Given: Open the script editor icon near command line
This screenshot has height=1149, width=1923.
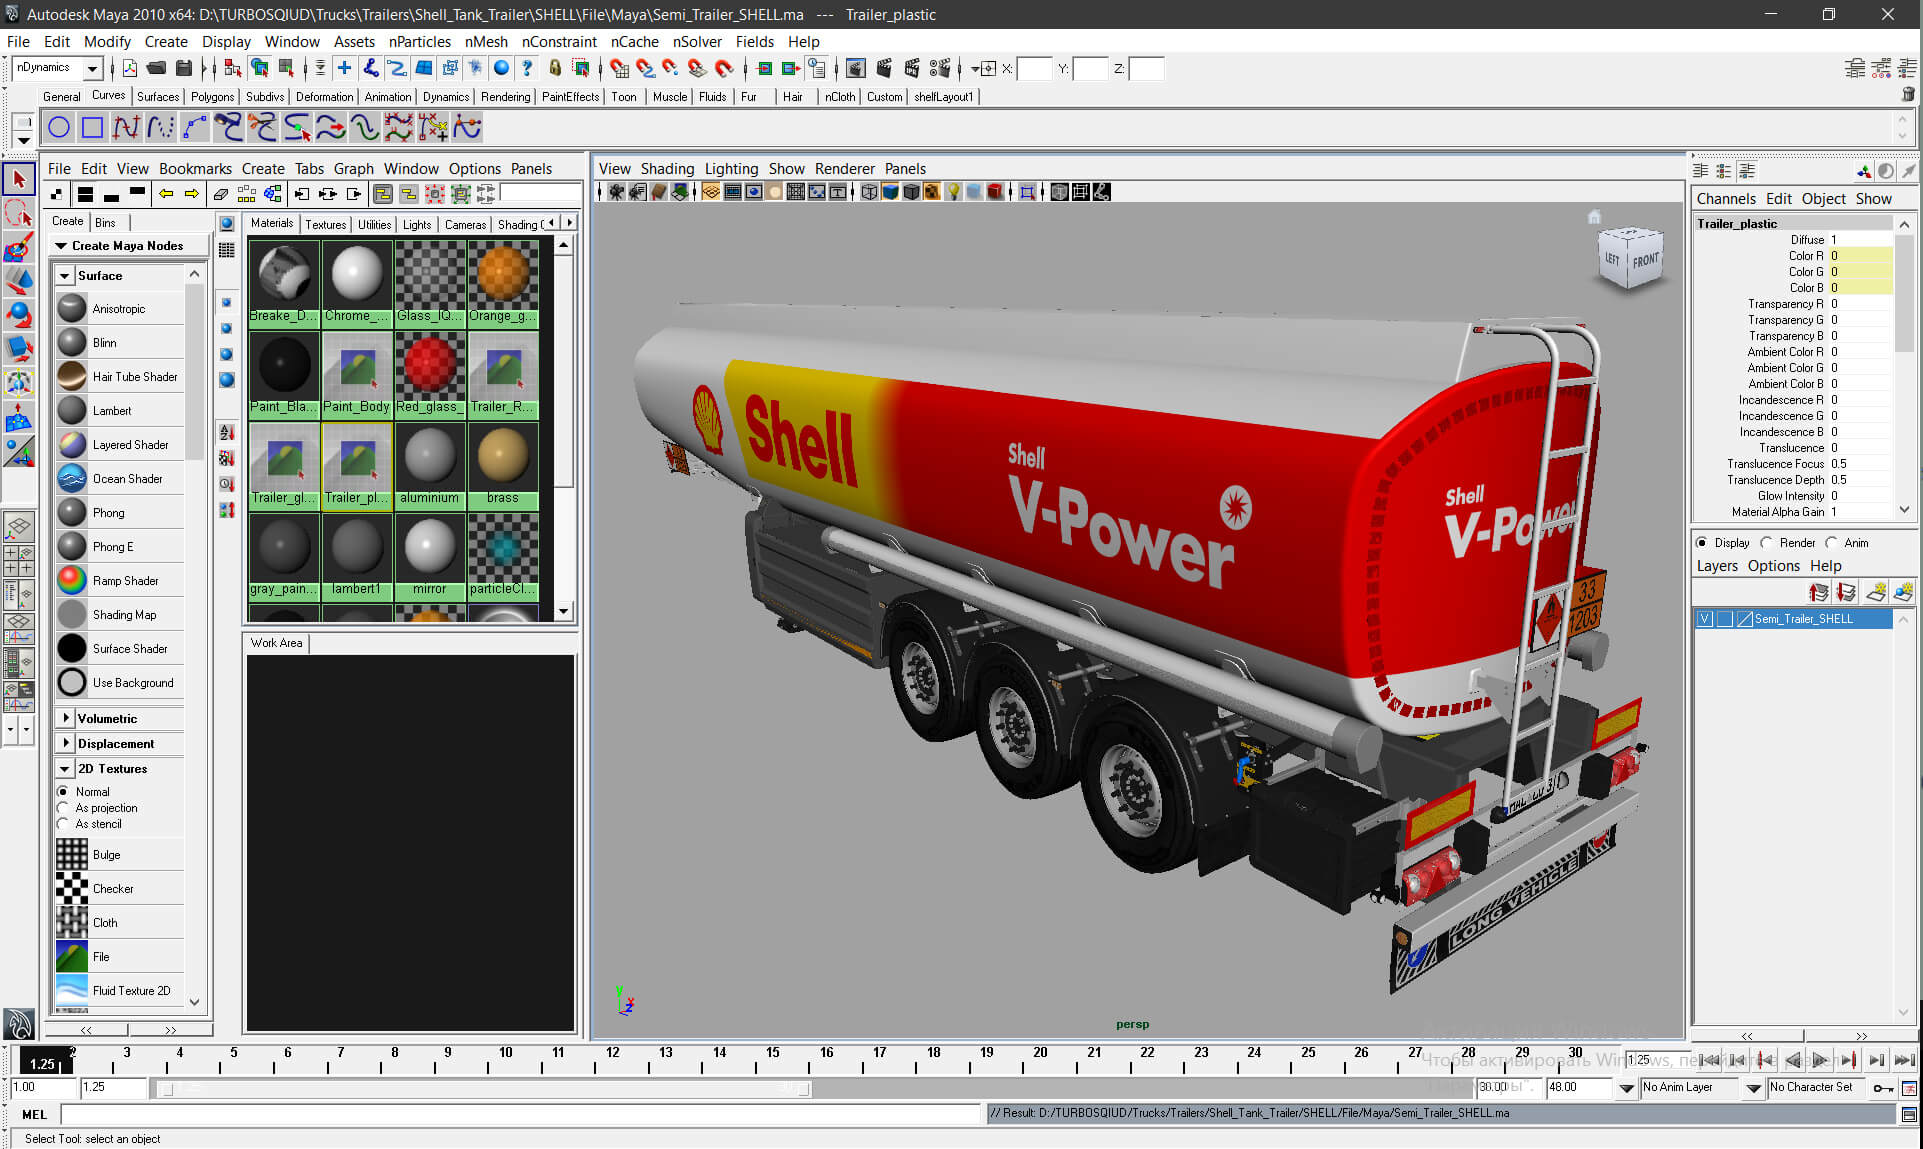Looking at the screenshot, I should point(1909,1114).
